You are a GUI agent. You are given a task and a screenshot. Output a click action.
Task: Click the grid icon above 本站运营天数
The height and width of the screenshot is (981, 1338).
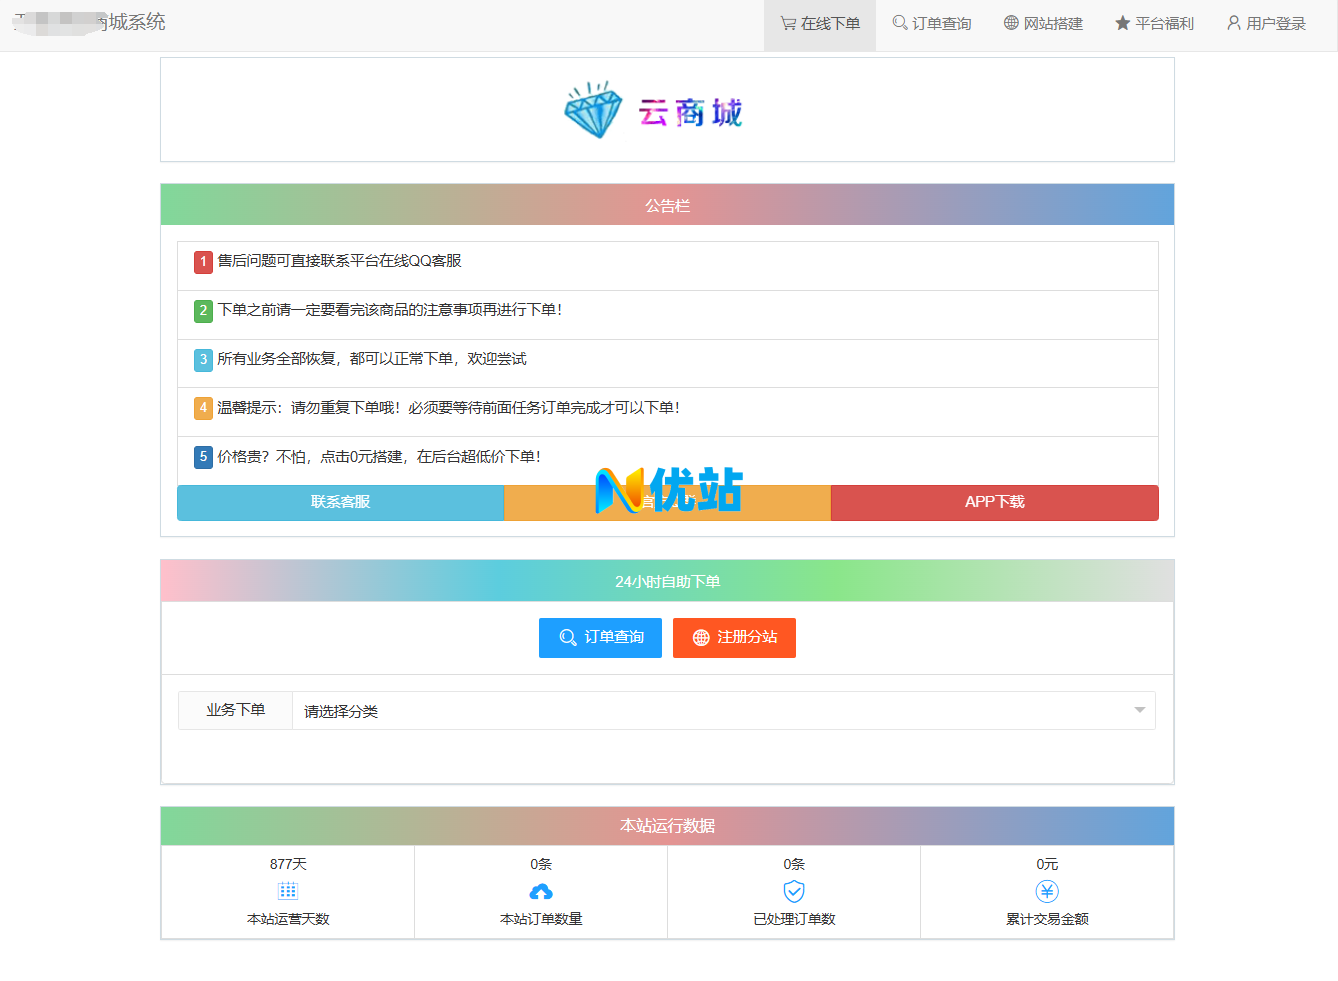click(287, 890)
